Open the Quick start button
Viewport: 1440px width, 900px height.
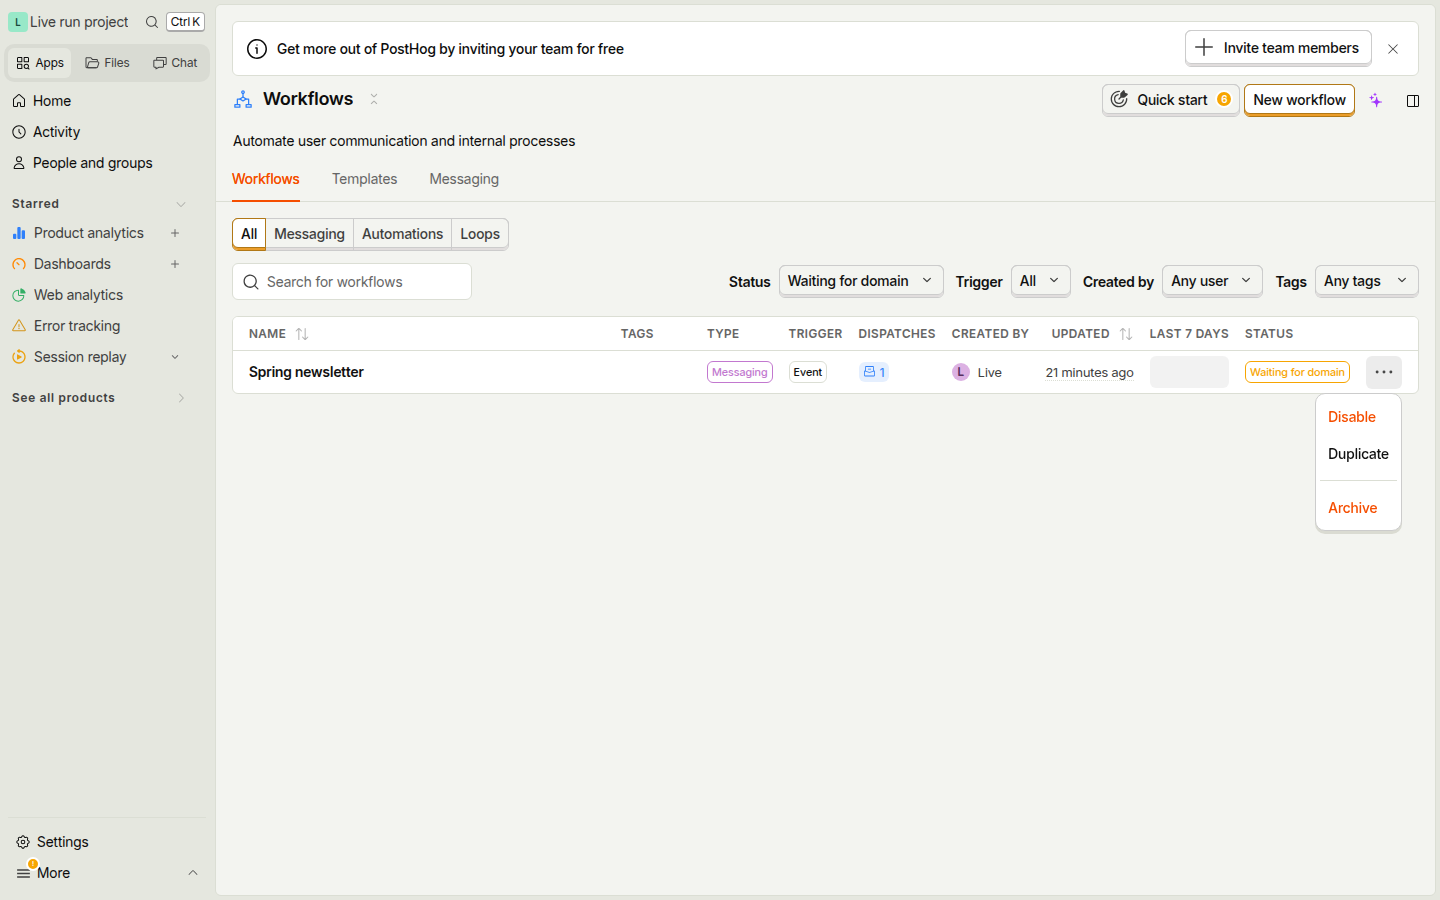(1171, 100)
